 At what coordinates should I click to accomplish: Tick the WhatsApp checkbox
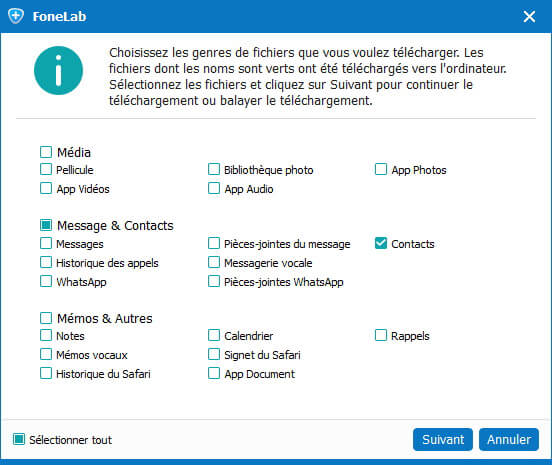pyautogui.click(x=46, y=281)
